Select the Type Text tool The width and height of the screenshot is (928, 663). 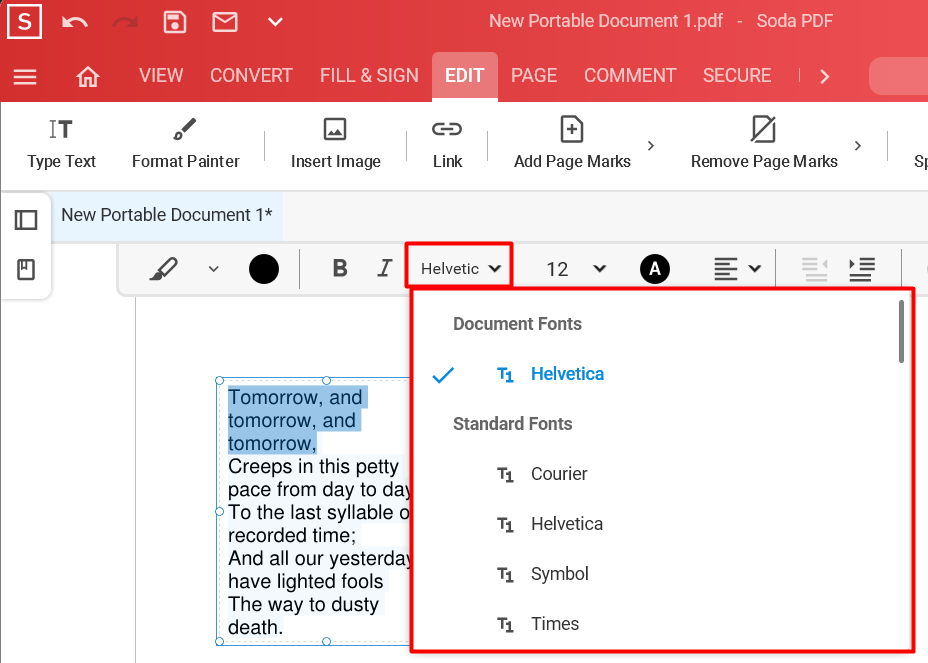[60, 145]
